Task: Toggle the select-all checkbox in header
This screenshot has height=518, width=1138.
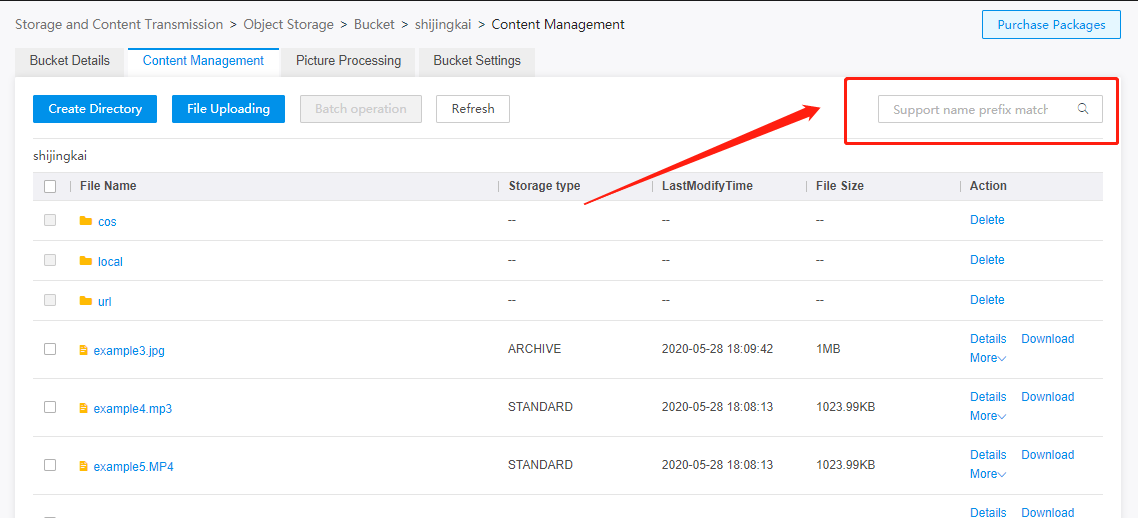Action: (x=50, y=186)
